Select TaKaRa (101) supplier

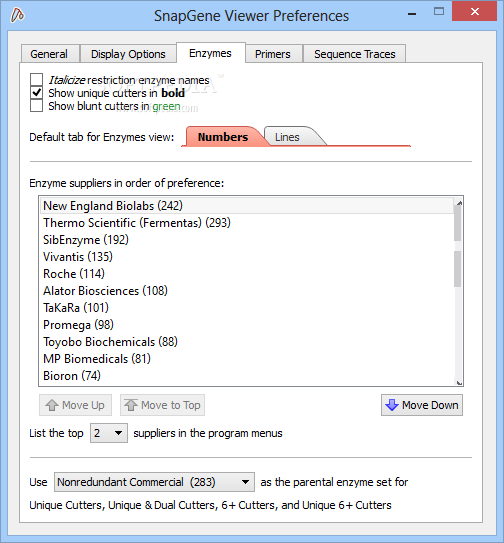[247, 308]
